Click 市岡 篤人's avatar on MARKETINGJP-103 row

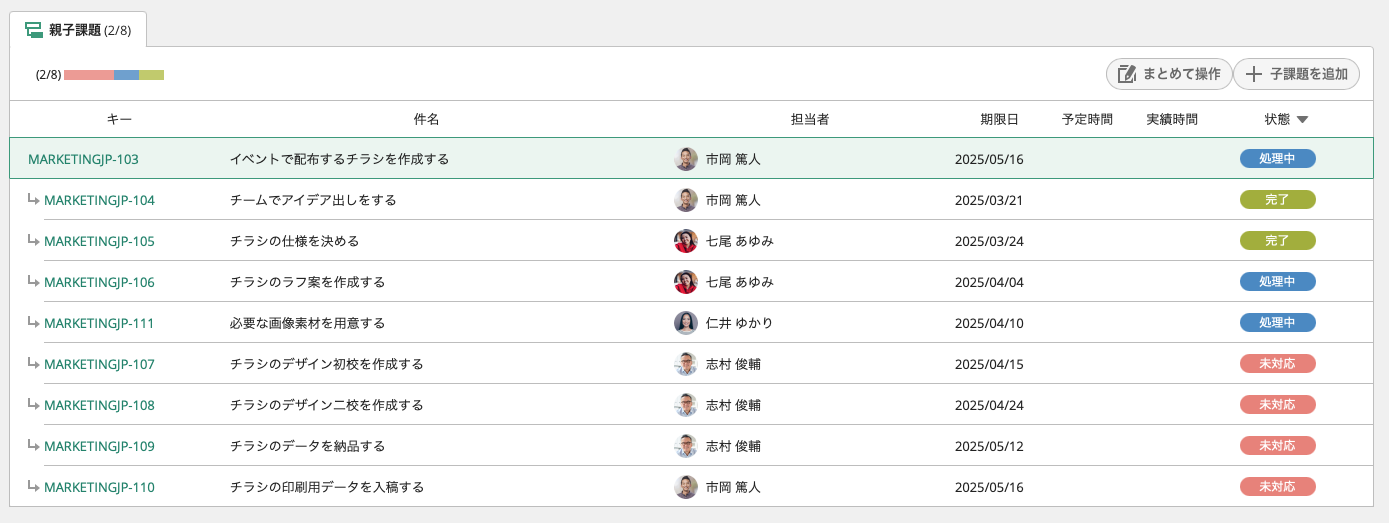point(686,159)
